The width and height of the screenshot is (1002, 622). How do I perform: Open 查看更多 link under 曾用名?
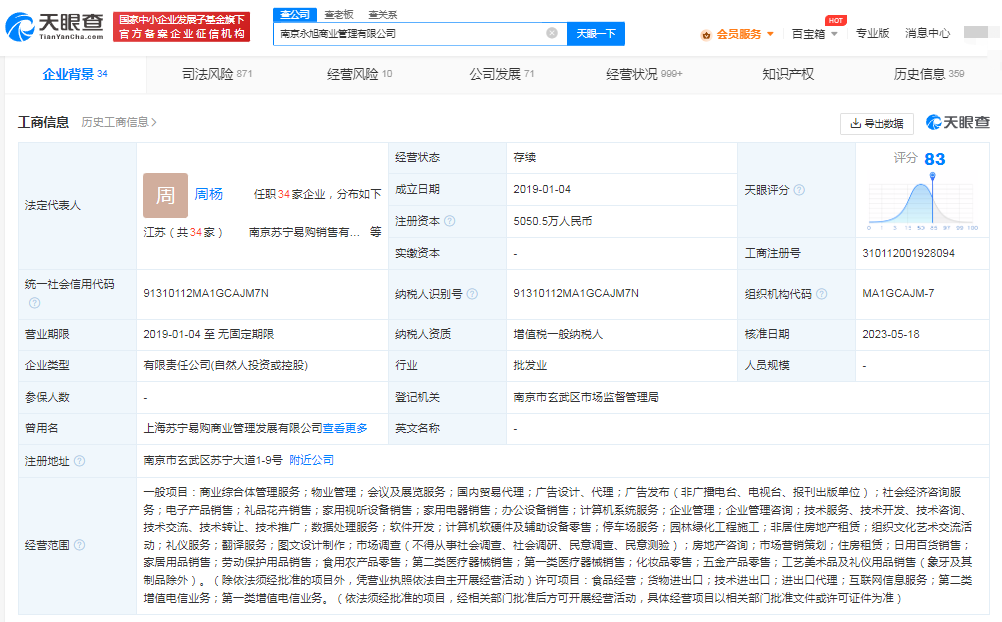coord(346,428)
